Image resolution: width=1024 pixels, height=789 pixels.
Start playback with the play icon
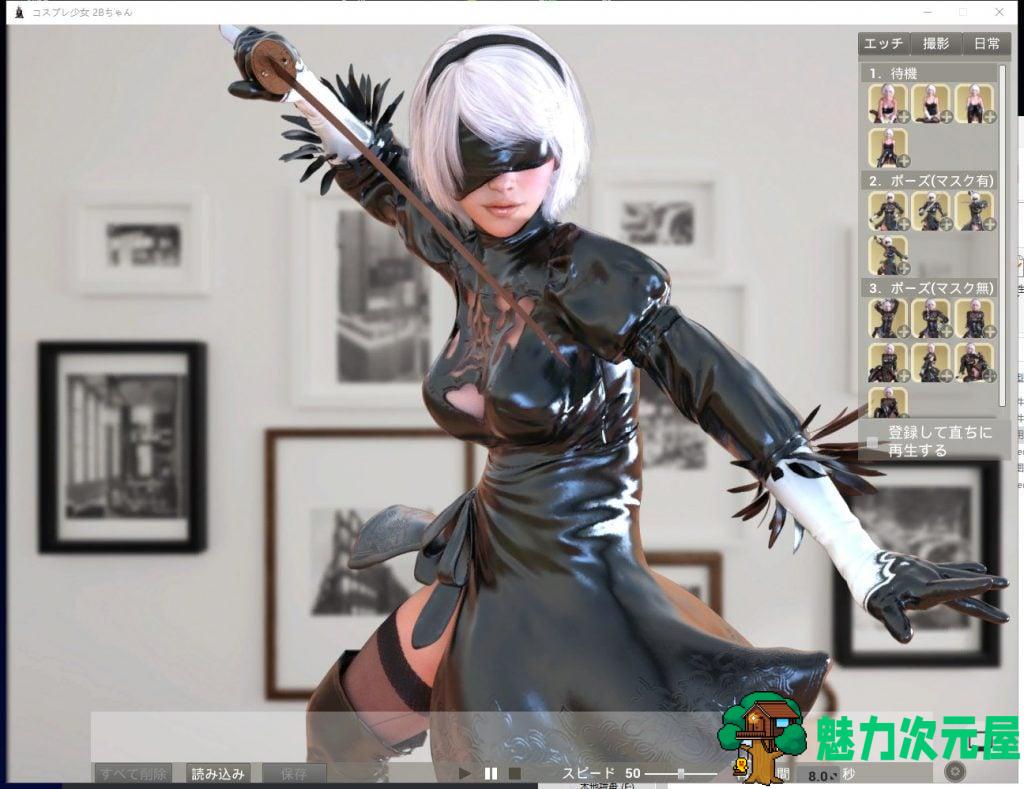click(x=464, y=774)
